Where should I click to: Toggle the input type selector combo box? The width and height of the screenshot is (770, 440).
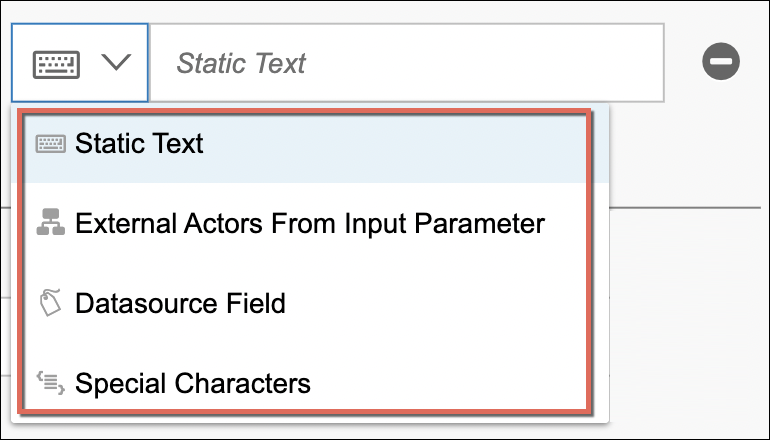coord(81,64)
